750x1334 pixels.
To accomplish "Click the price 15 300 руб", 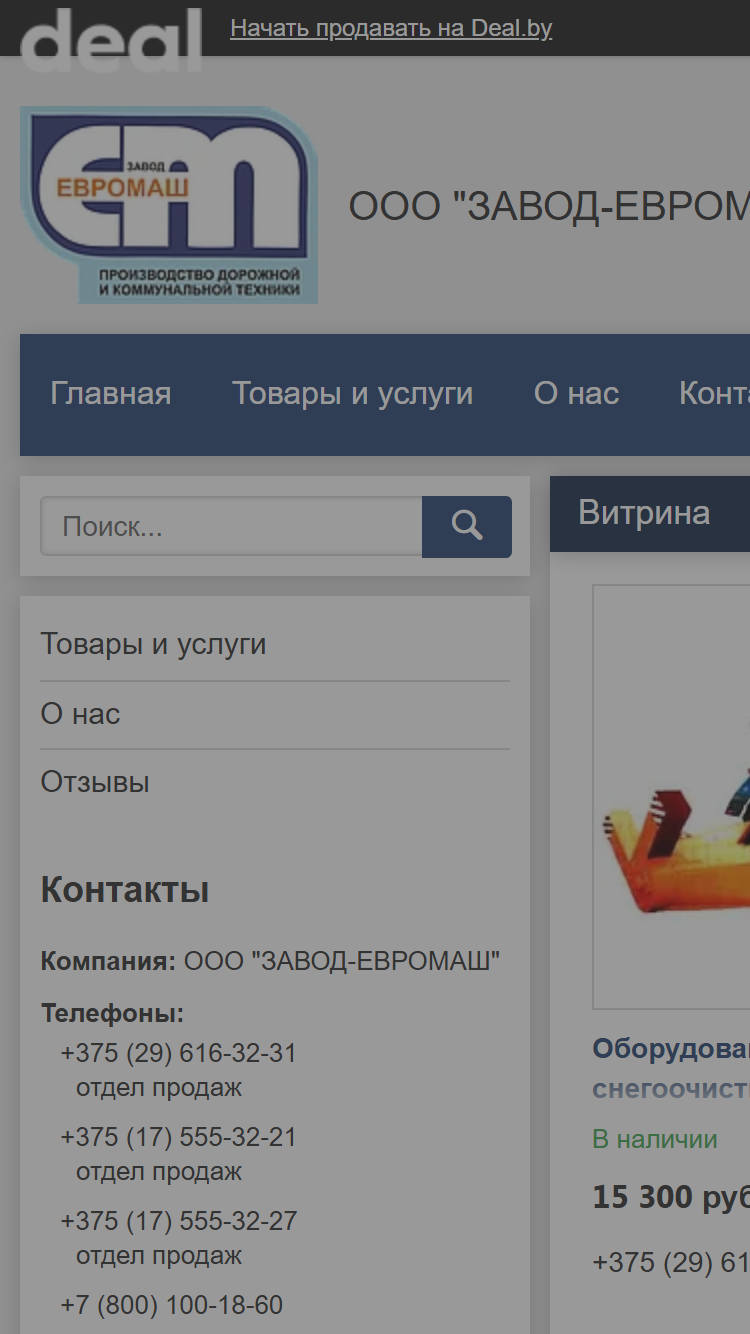I will [671, 1197].
